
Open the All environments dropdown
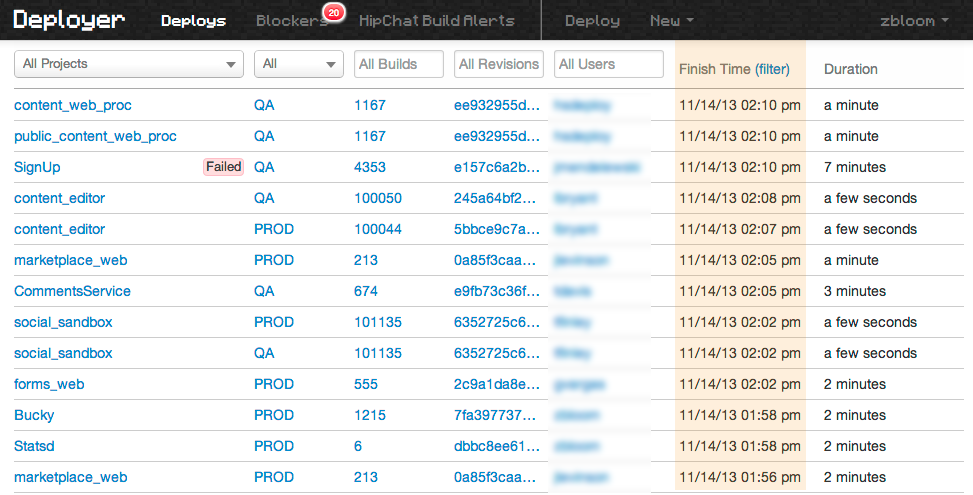tap(298, 64)
